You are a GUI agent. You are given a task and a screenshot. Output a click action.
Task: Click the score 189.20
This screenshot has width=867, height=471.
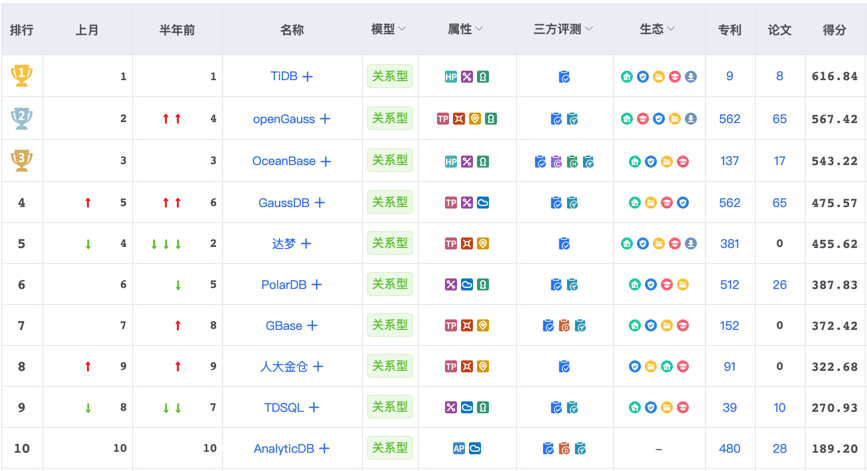(x=834, y=448)
